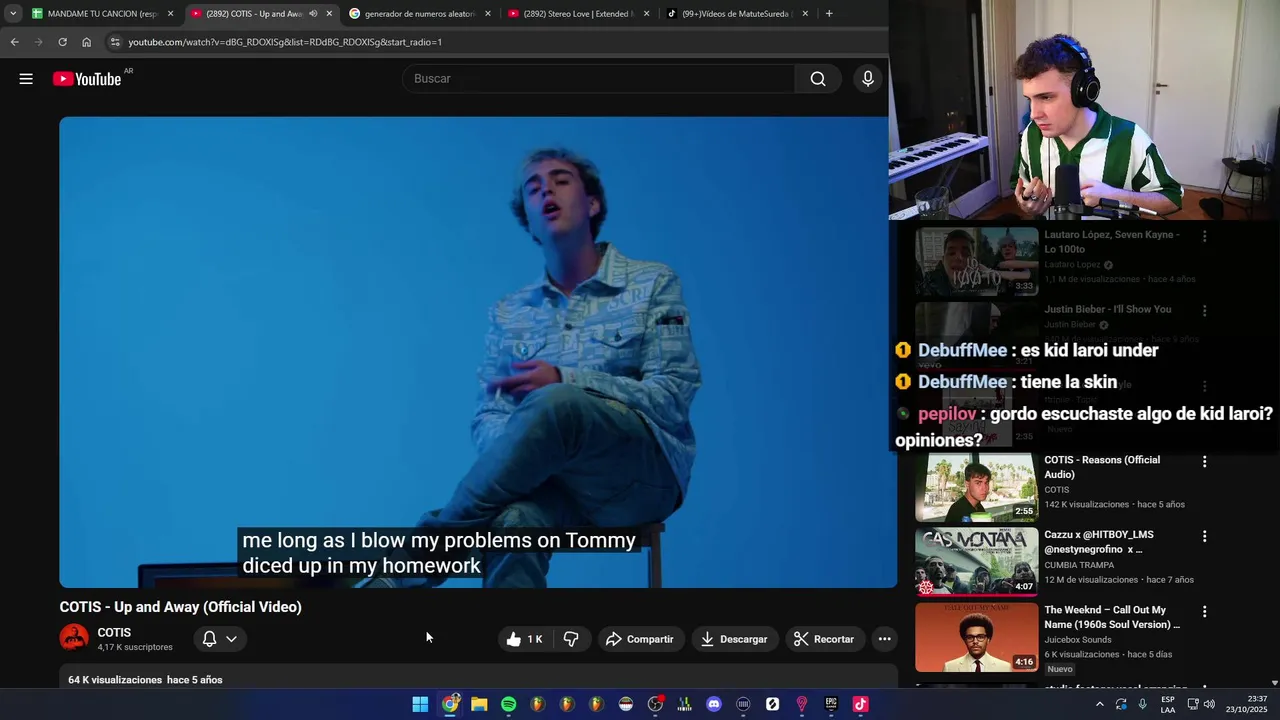
Task: Mute the COTIS tab audio icon
Action: pyautogui.click(x=313, y=14)
